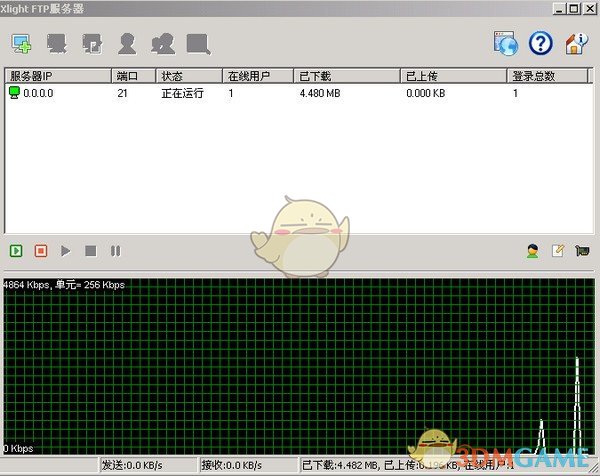Click the 发送:0.0 KB/s status panel

(x=148, y=465)
